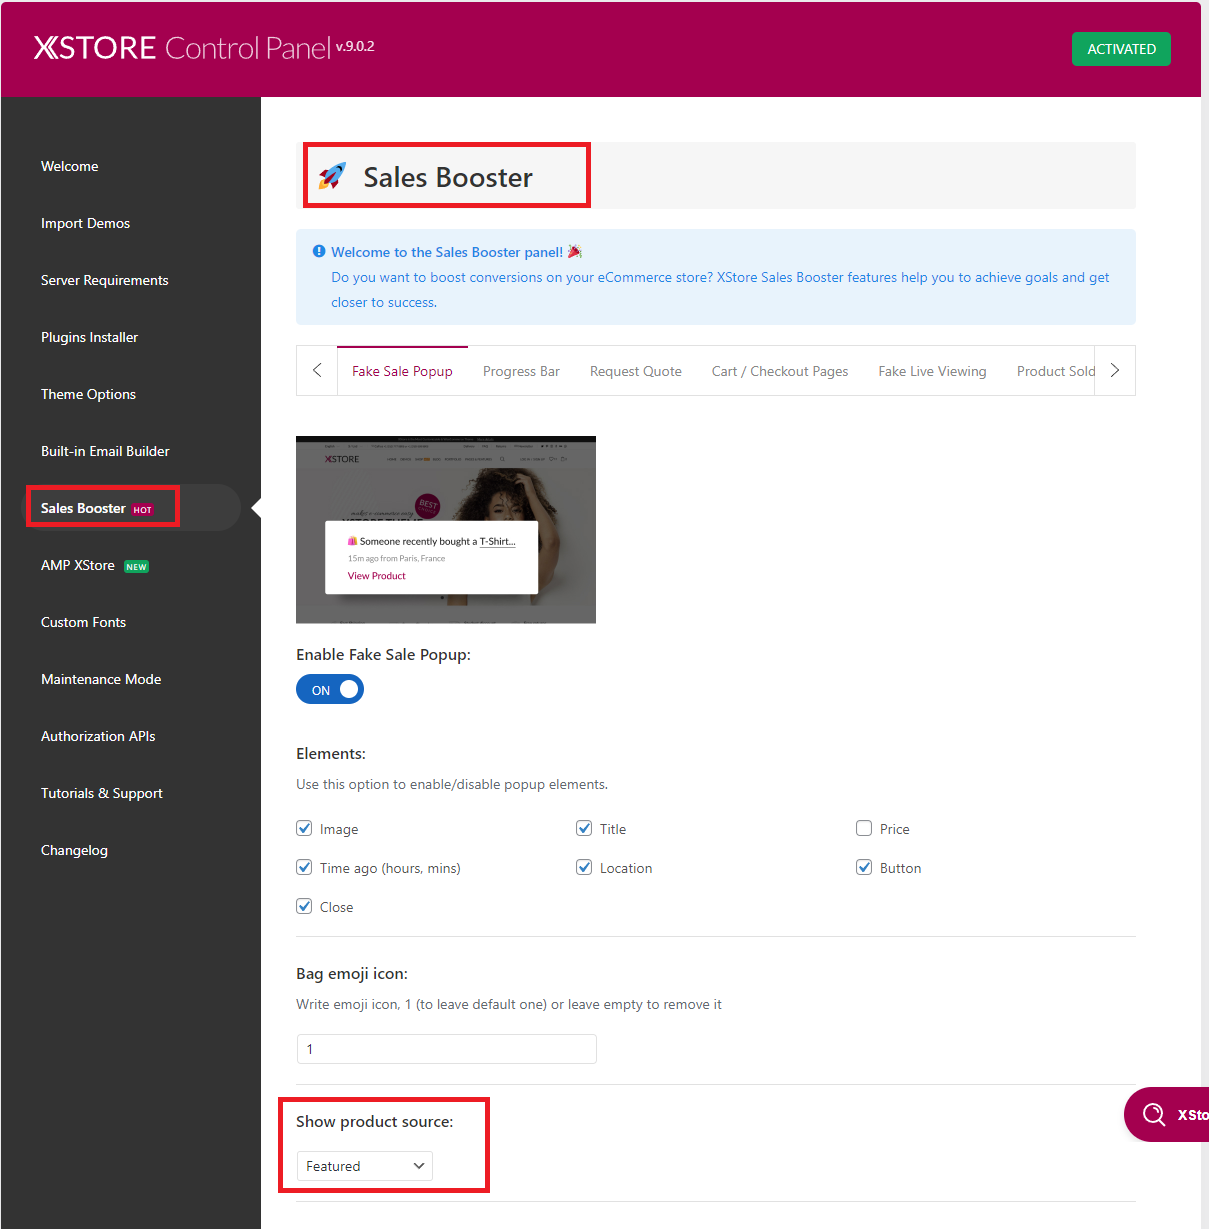Click the ACTIVATED button
This screenshot has width=1209, height=1229.
pyautogui.click(x=1121, y=49)
